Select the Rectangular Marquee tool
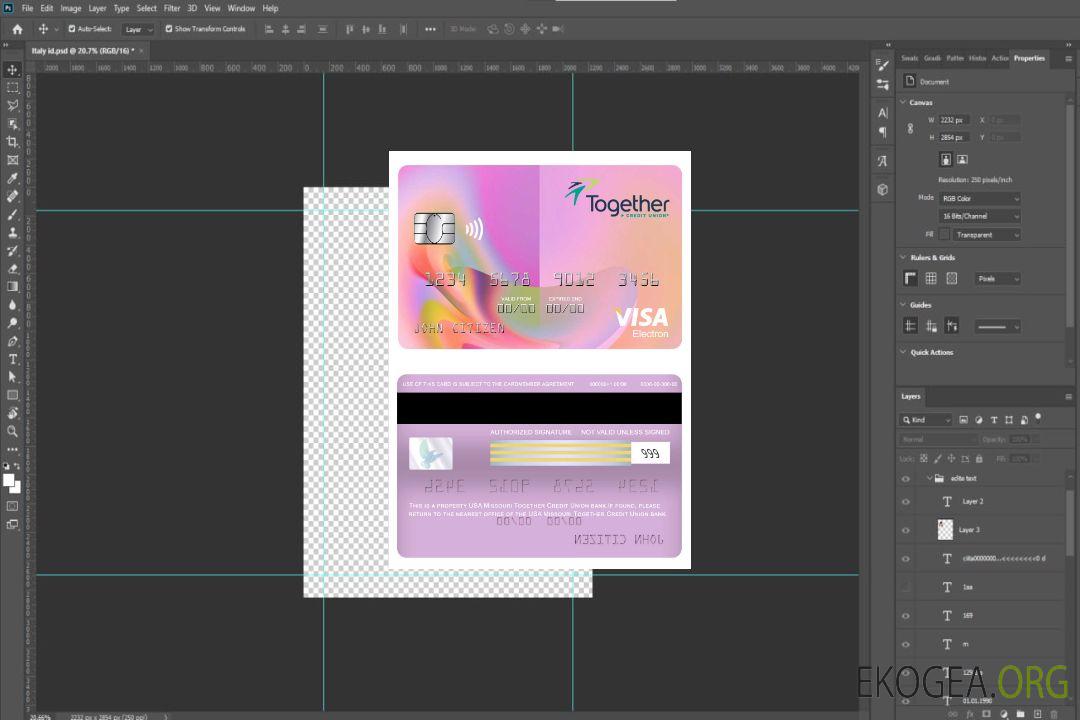 [13, 87]
